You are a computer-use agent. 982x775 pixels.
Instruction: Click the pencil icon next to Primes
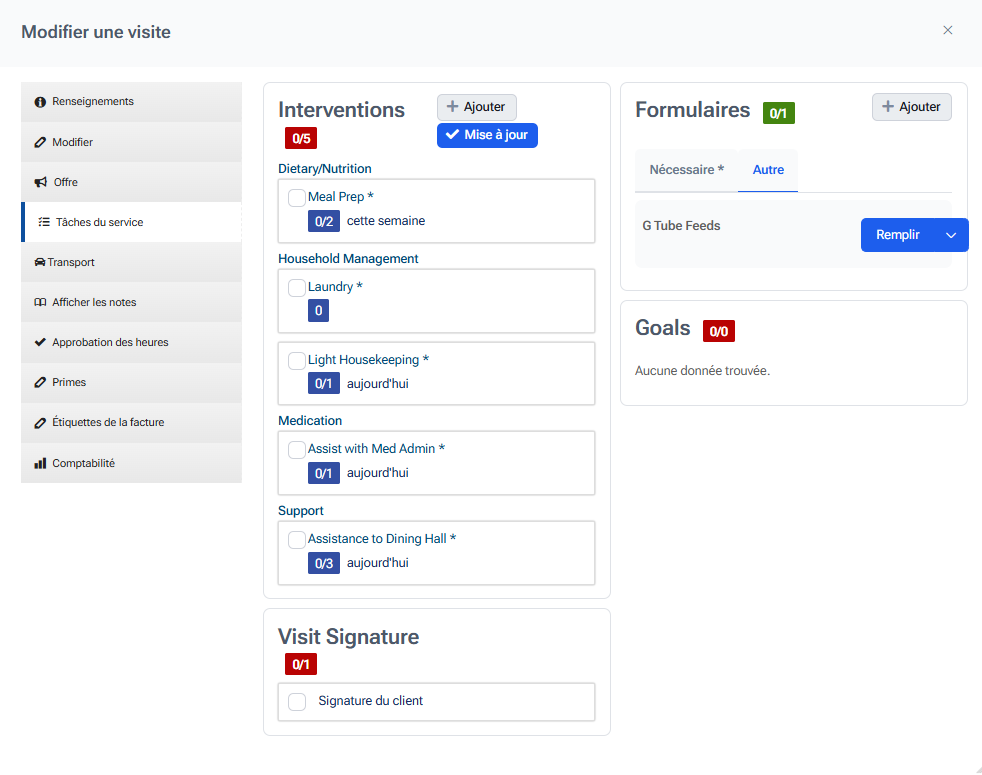click(40, 382)
